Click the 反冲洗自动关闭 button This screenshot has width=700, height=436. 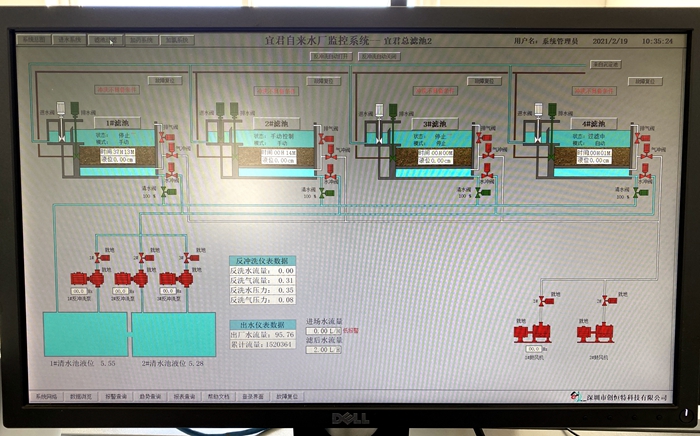point(379,57)
